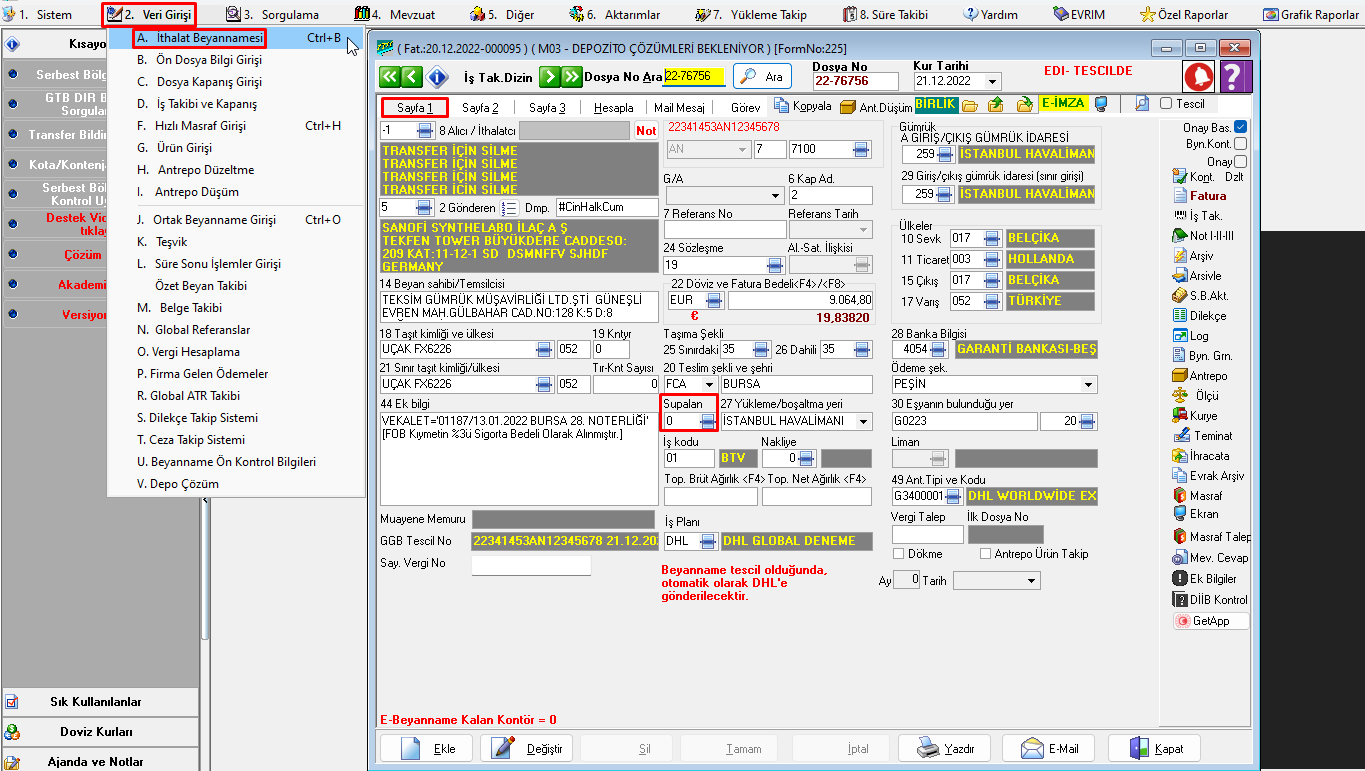Click the red notification bell icon

[1198, 76]
